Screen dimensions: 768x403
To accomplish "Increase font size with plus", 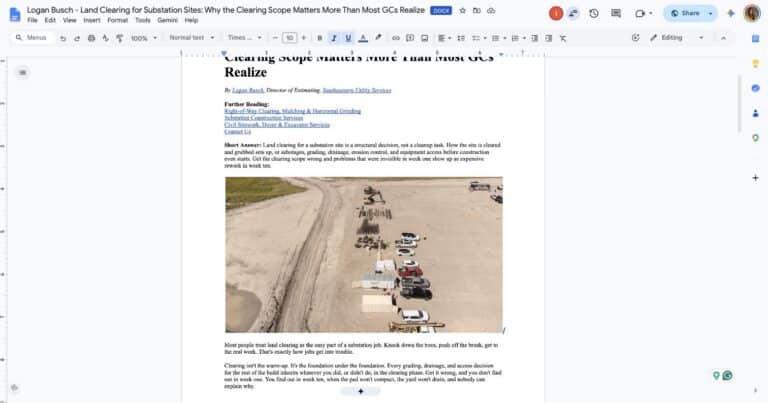I will pos(304,38).
